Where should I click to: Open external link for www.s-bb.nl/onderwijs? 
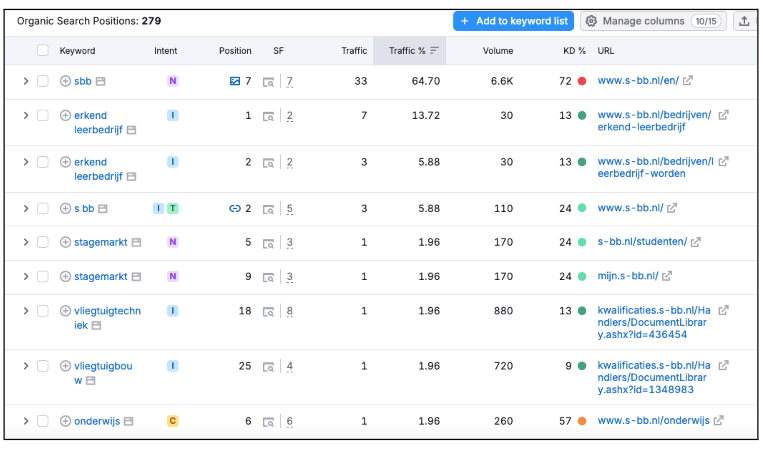click(718, 421)
